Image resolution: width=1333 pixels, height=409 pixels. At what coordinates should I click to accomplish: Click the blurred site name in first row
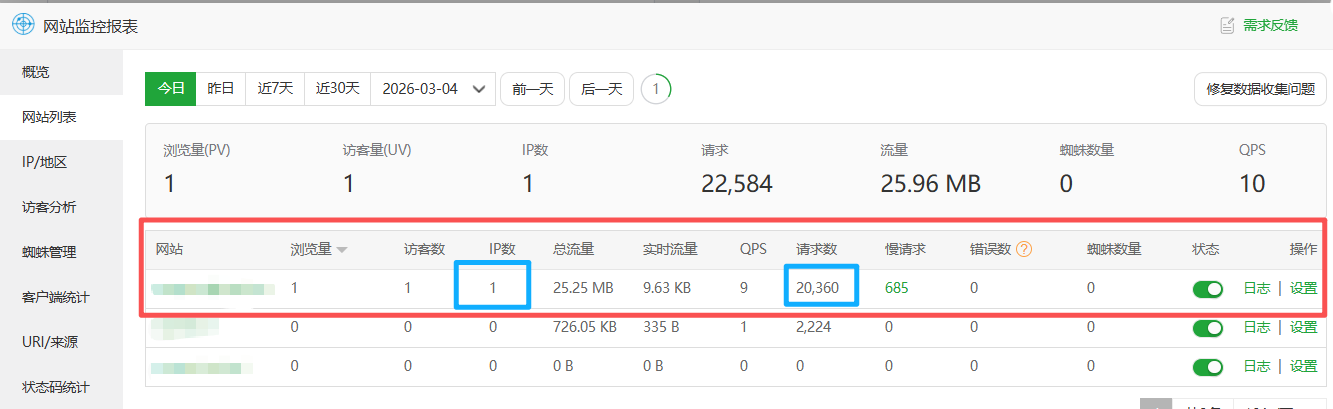point(213,288)
